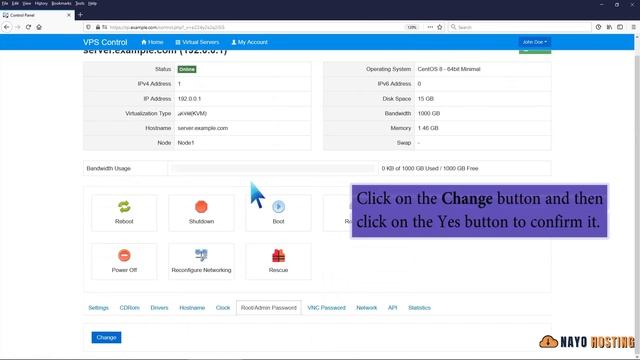Go to Home in navbar

pos(152,42)
